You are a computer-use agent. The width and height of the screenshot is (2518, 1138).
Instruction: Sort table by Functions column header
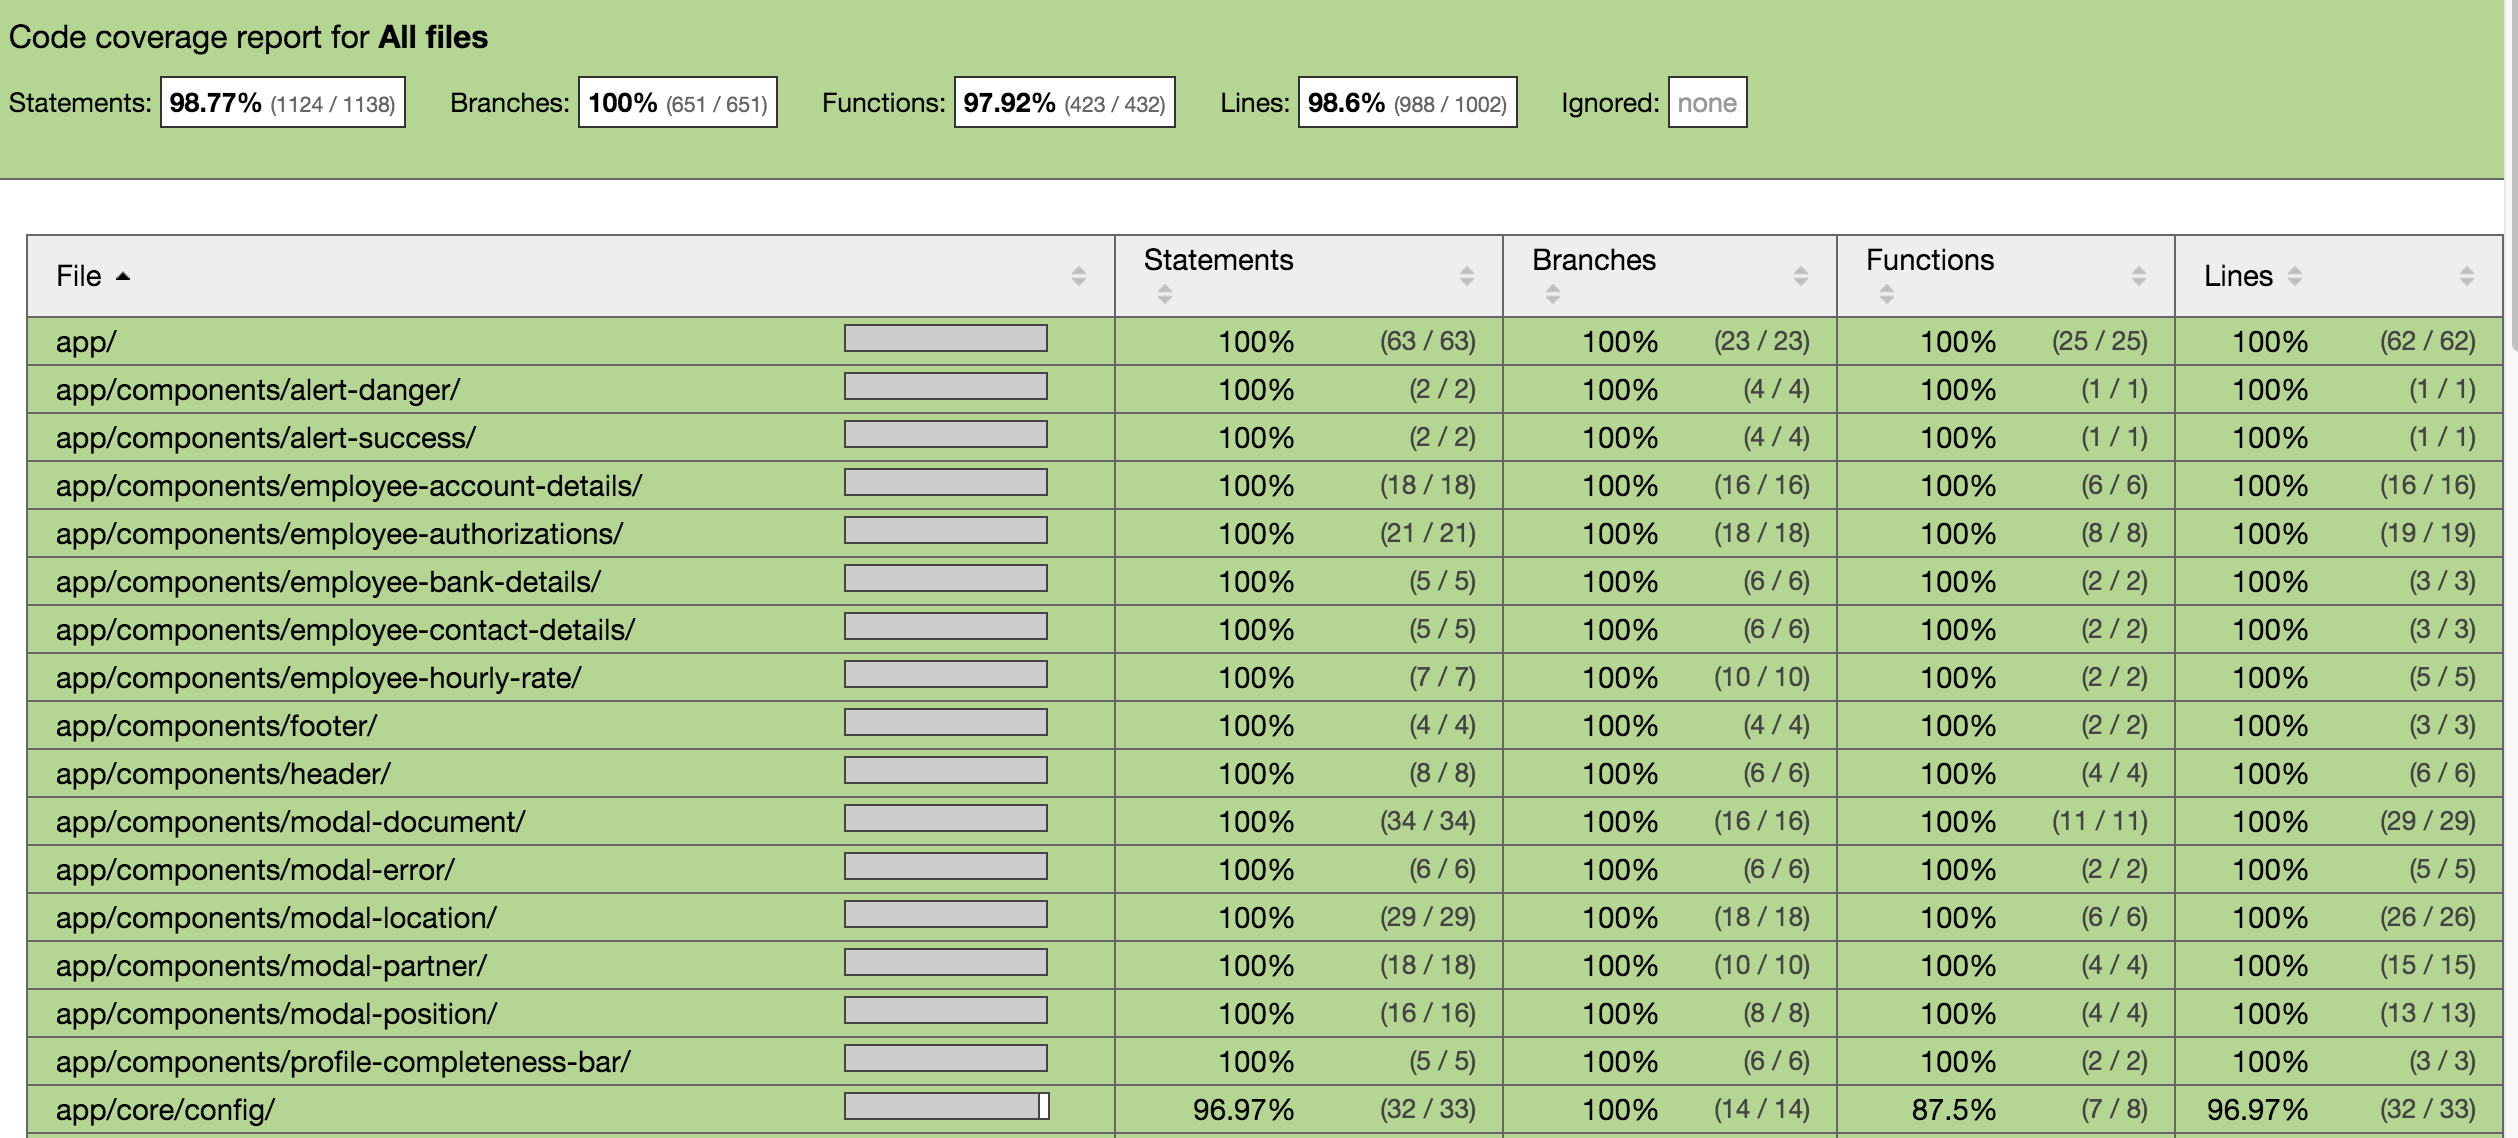[x=1929, y=260]
